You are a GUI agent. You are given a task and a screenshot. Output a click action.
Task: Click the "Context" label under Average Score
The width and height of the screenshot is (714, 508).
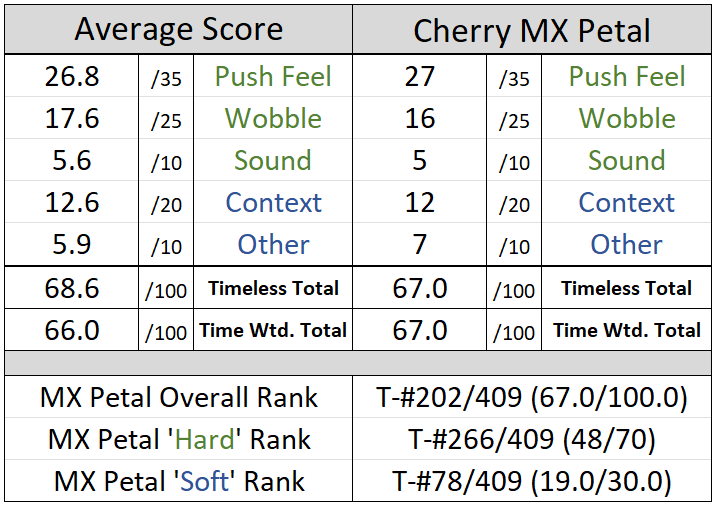273,202
